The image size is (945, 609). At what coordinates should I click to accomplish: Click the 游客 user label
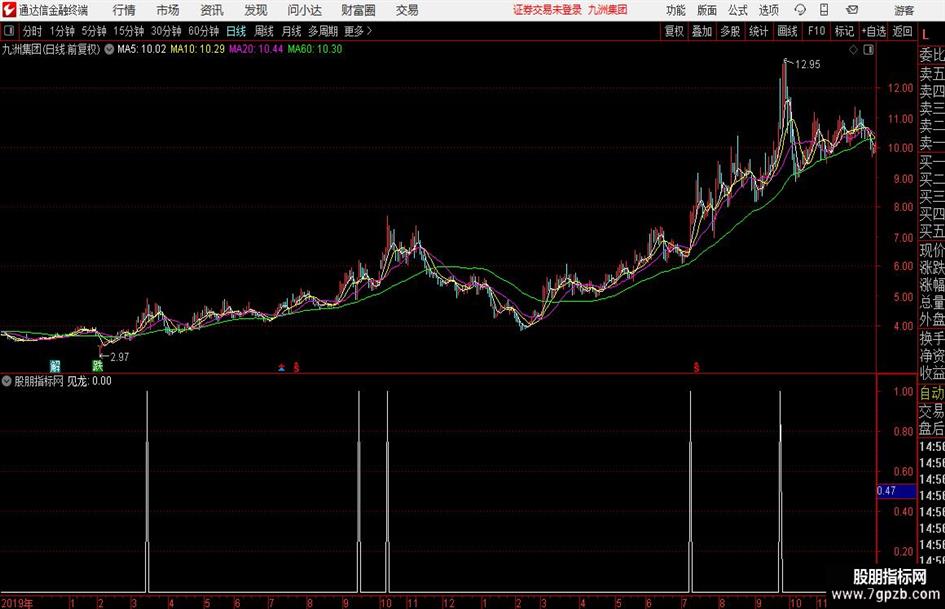pos(903,10)
